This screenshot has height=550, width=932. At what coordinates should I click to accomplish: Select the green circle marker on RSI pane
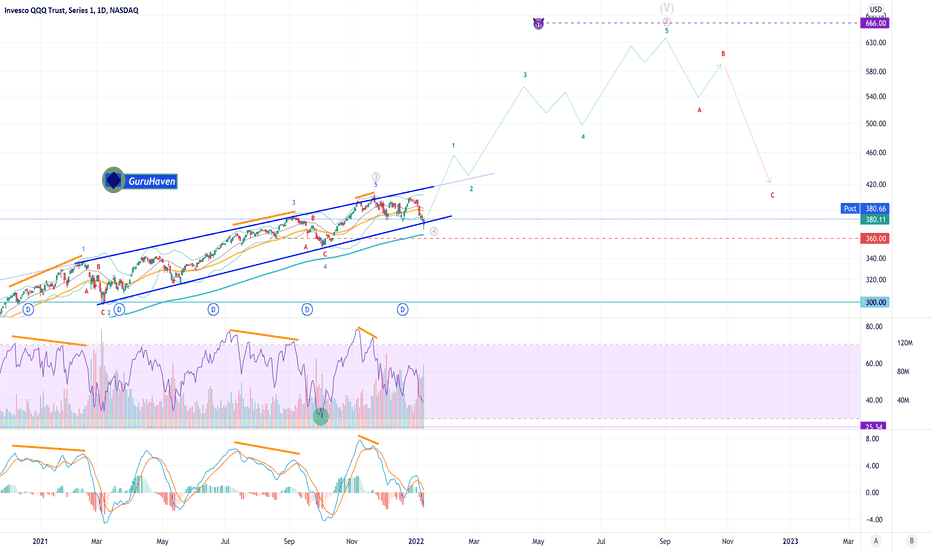pyautogui.click(x=321, y=417)
